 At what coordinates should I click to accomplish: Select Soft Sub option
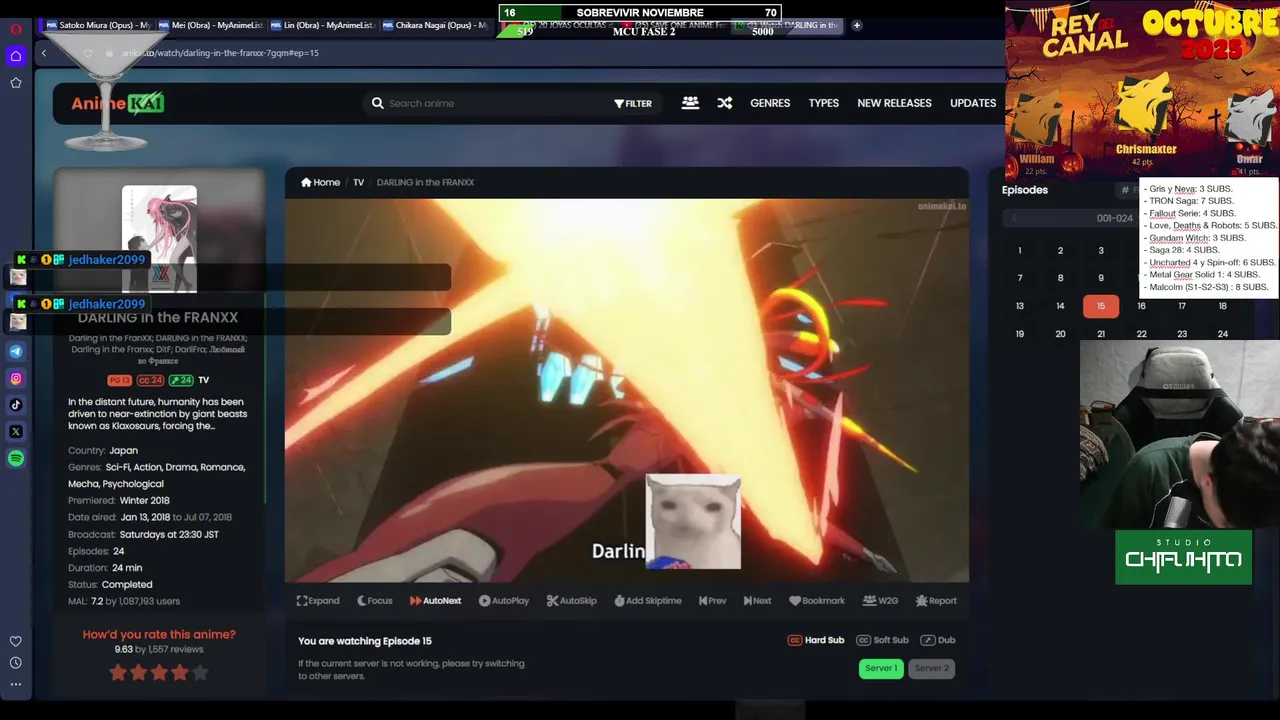(883, 640)
